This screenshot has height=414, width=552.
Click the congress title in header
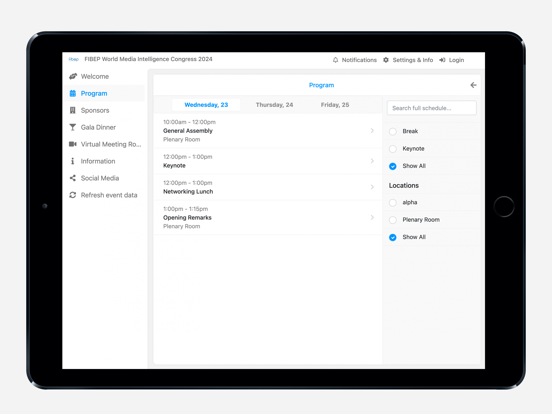click(x=148, y=59)
